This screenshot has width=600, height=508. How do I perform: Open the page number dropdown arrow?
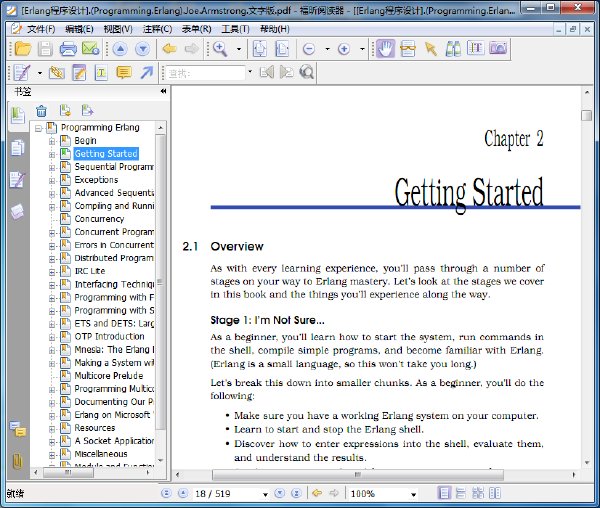265,494
